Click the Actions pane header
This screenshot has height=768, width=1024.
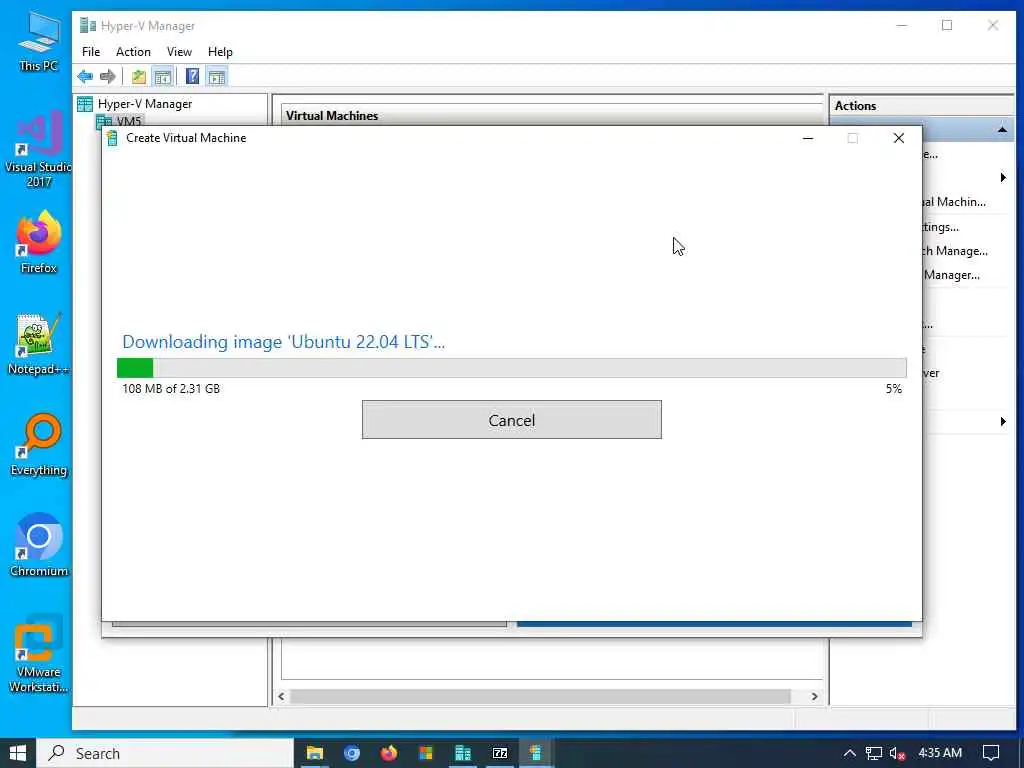pos(855,106)
